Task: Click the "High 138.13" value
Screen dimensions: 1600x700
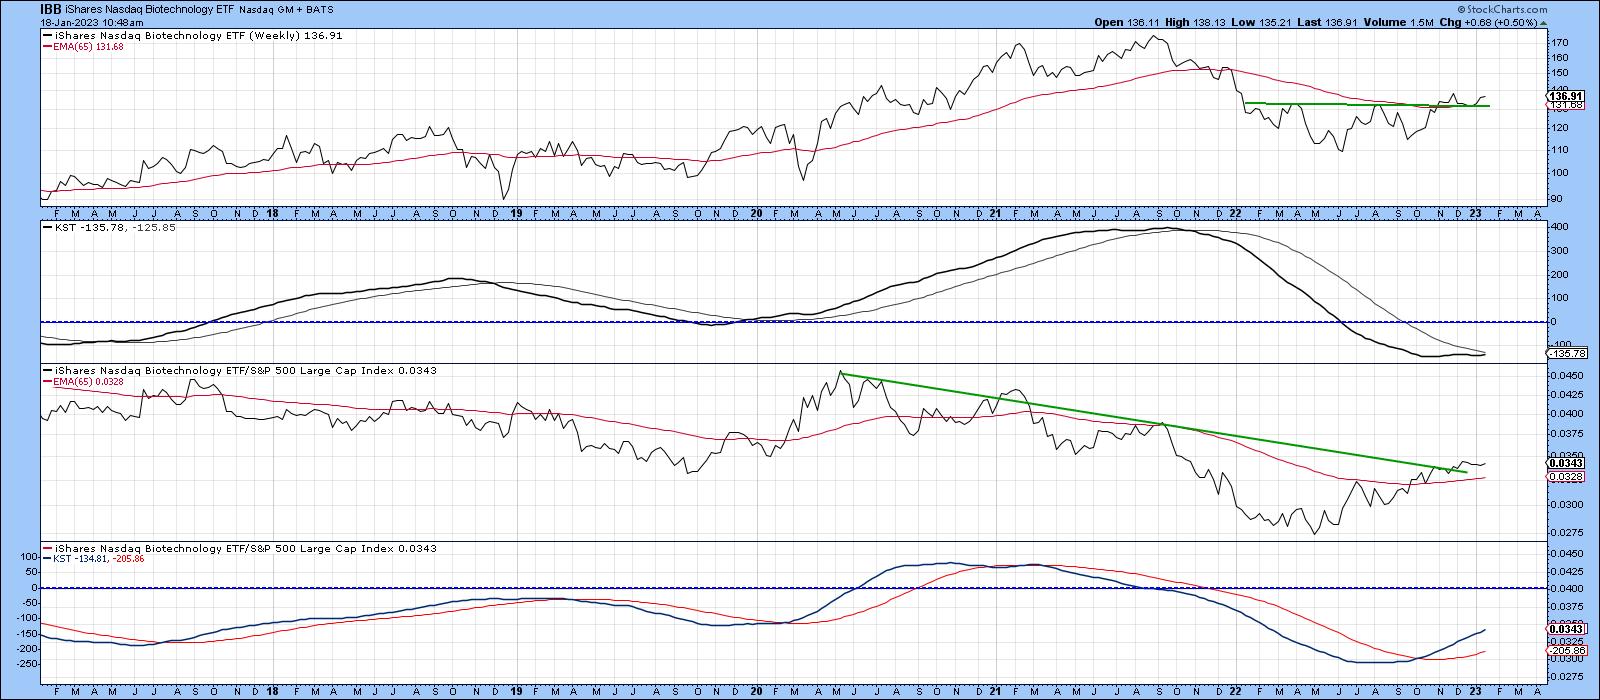Action: click(x=1193, y=21)
